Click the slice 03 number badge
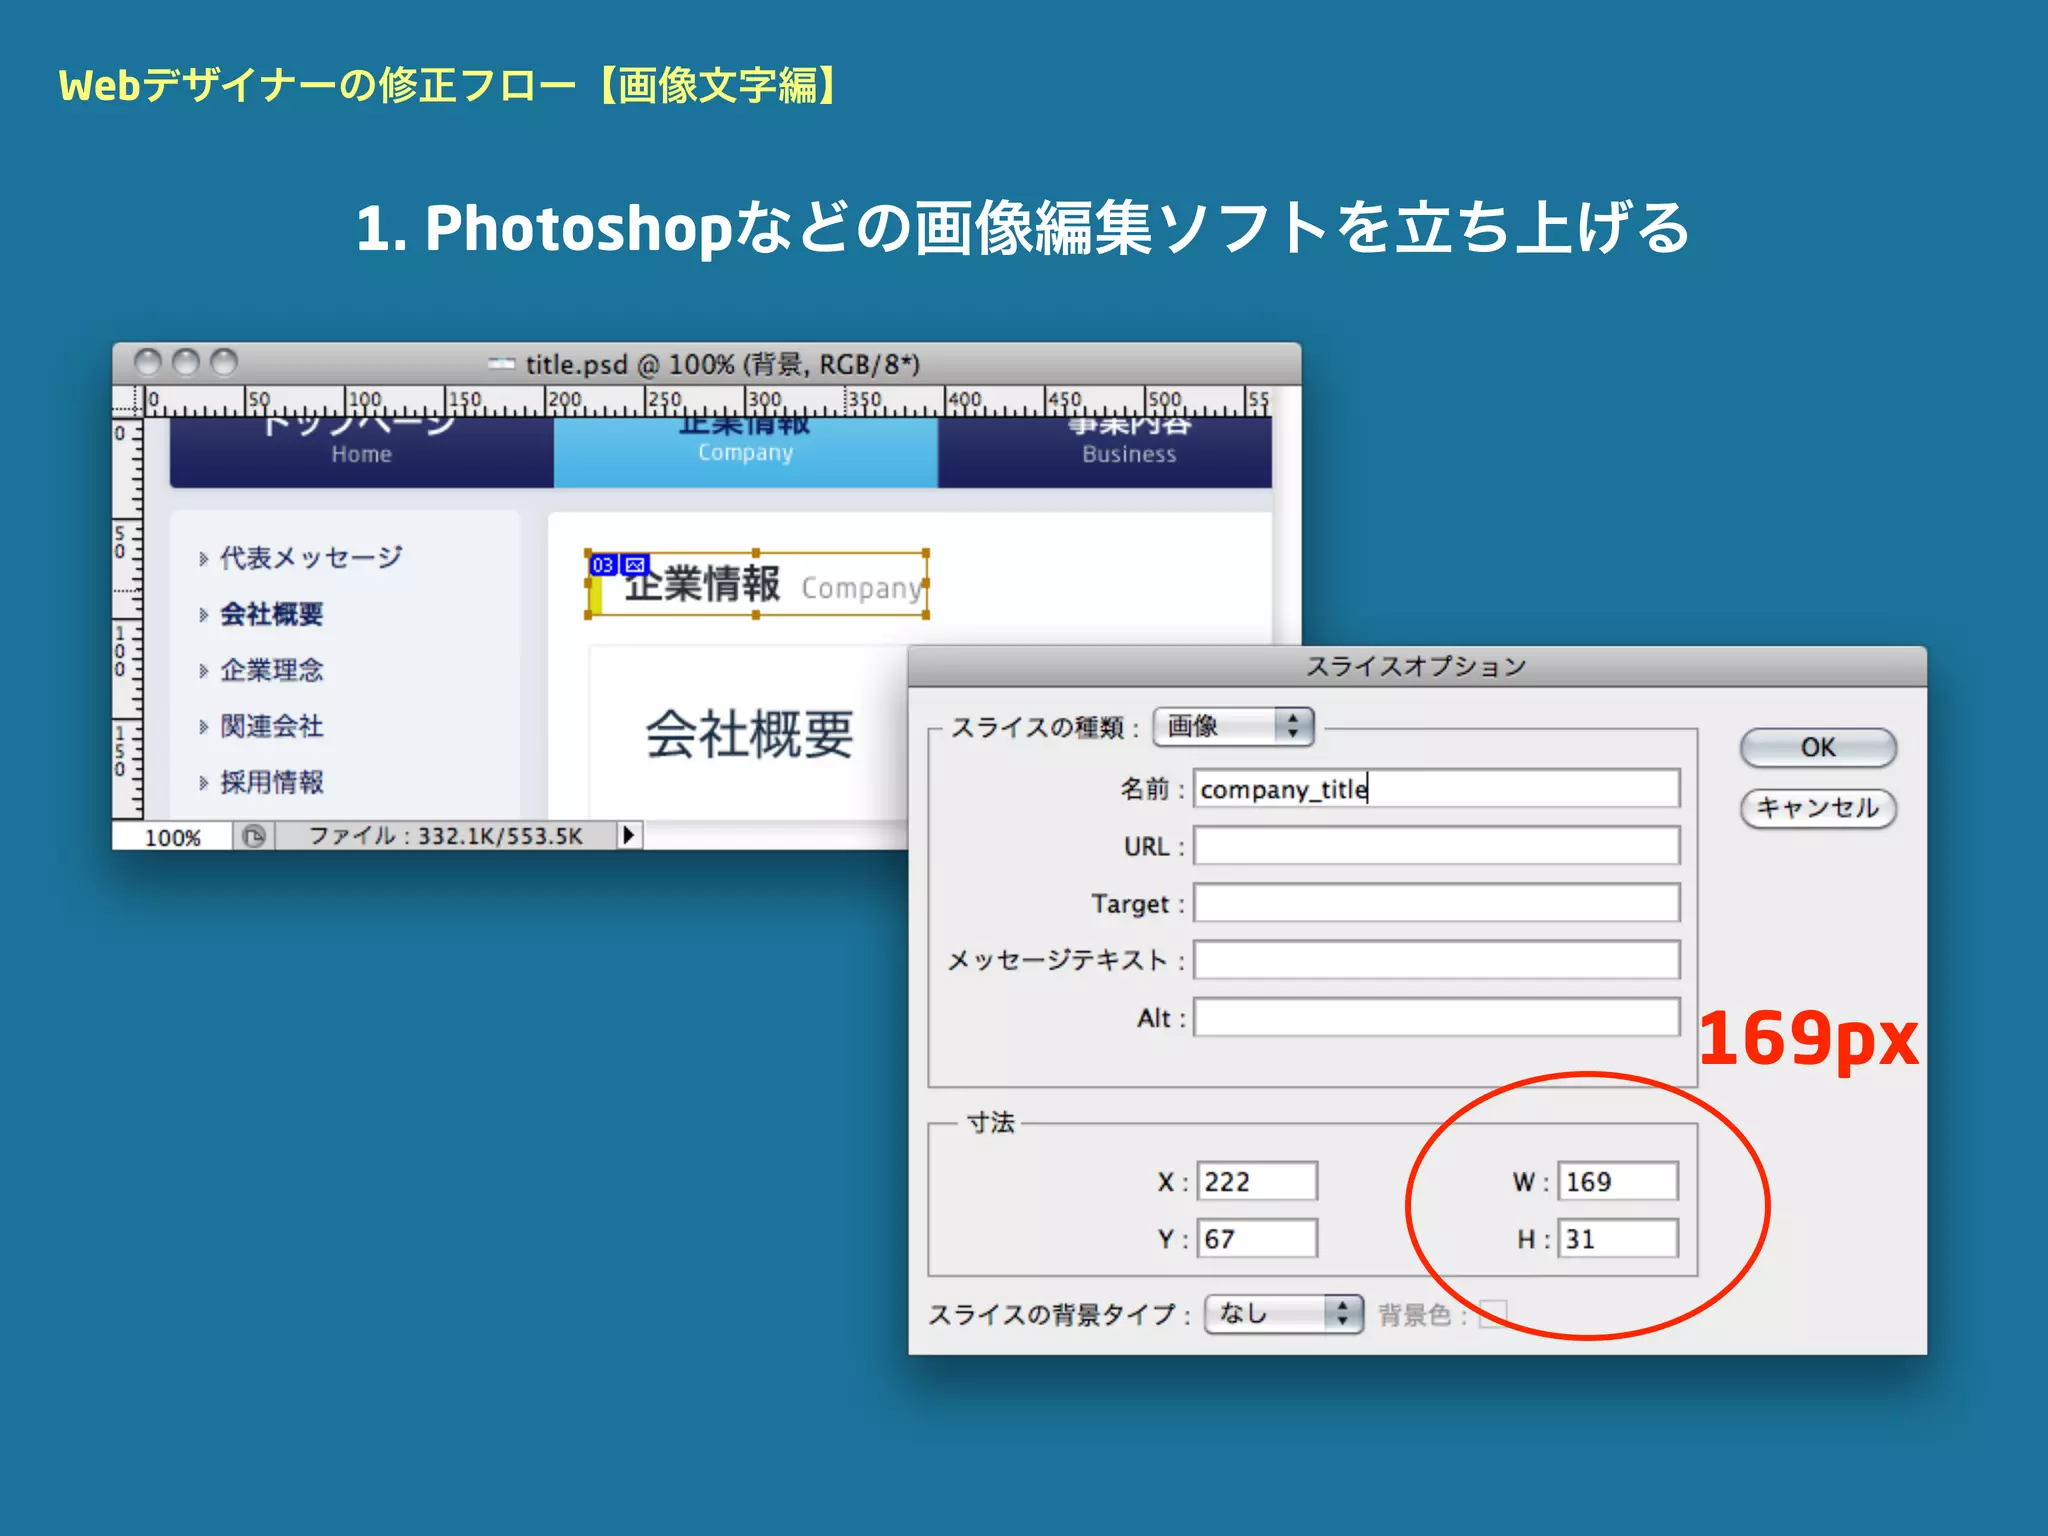Image resolution: width=2048 pixels, height=1536 pixels. [603, 565]
